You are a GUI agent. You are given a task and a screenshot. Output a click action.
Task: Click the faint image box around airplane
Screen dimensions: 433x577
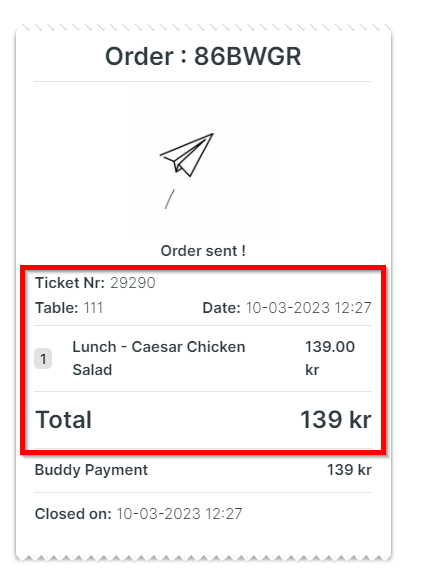(203, 162)
